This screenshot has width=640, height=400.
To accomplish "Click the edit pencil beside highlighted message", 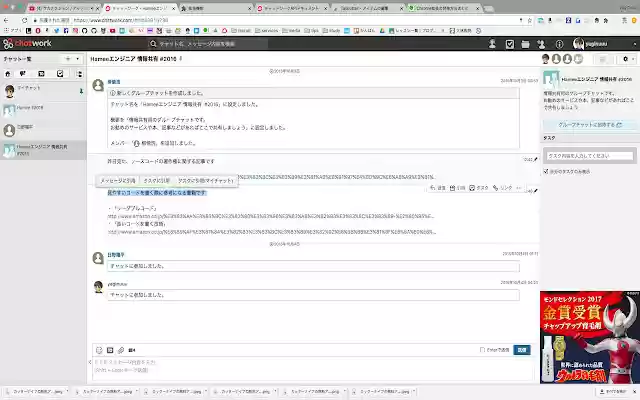I will (536, 191).
